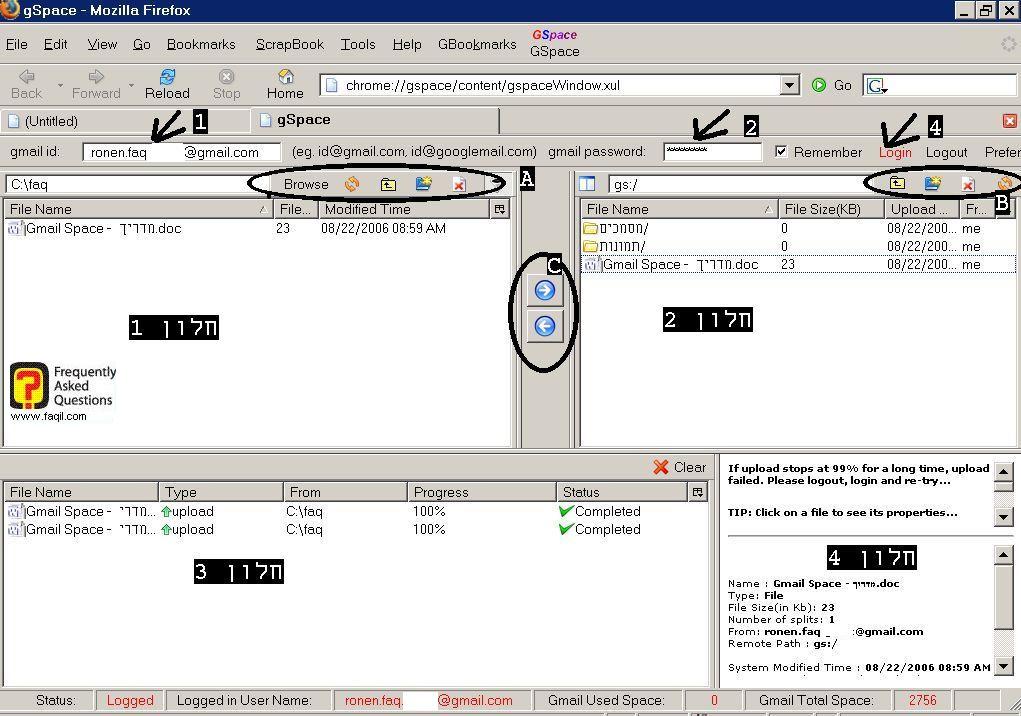This screenshot has width=1021, height=716.
Task: Go up one folder in gs:/ pane
Action: (x=897, y=184)
